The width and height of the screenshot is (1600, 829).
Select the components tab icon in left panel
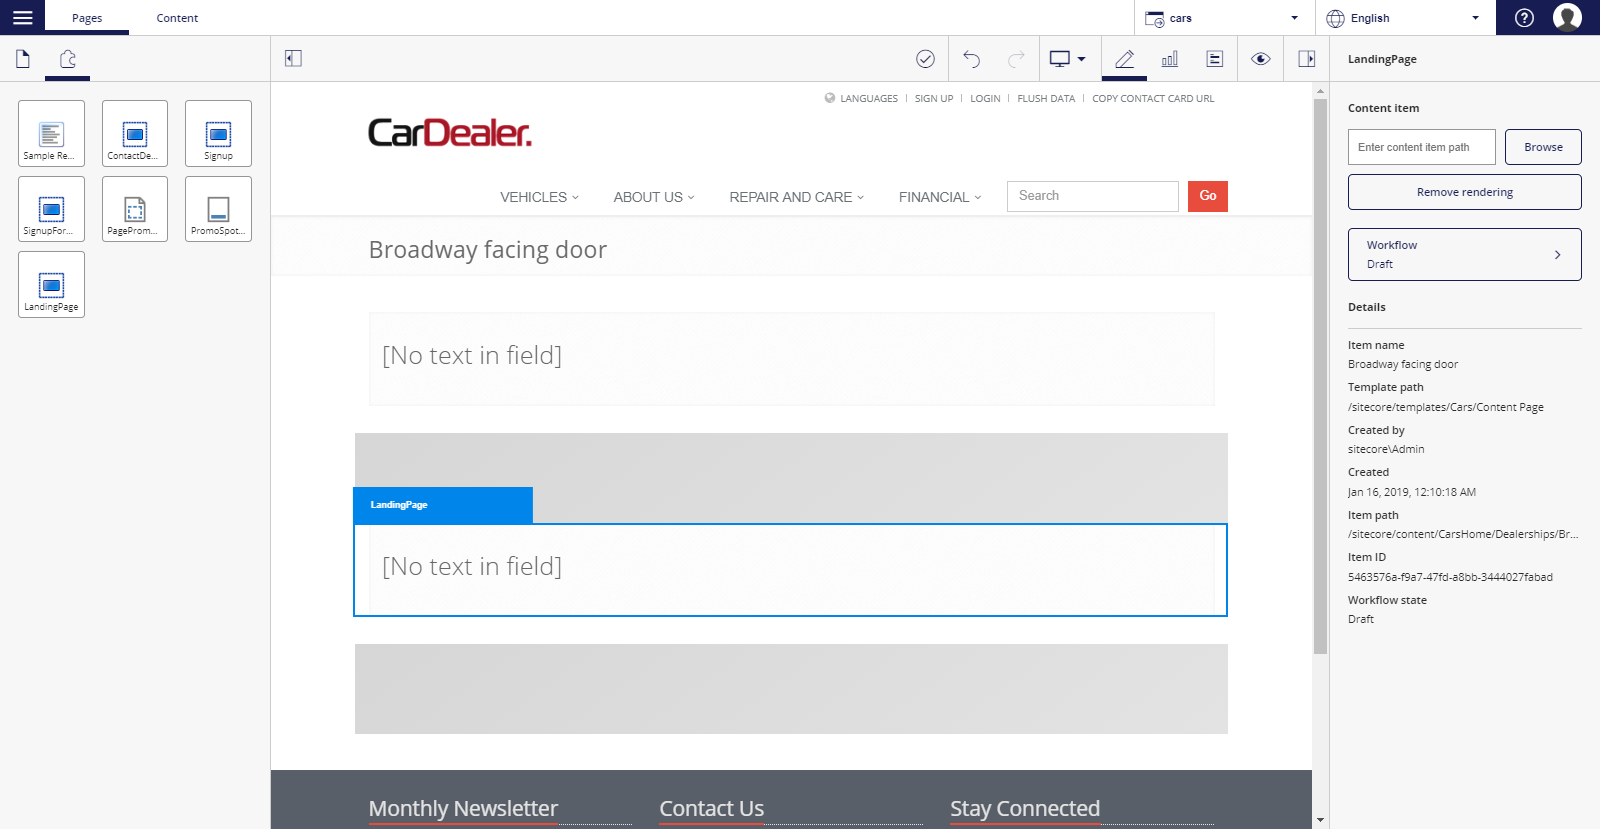(67, 59)
